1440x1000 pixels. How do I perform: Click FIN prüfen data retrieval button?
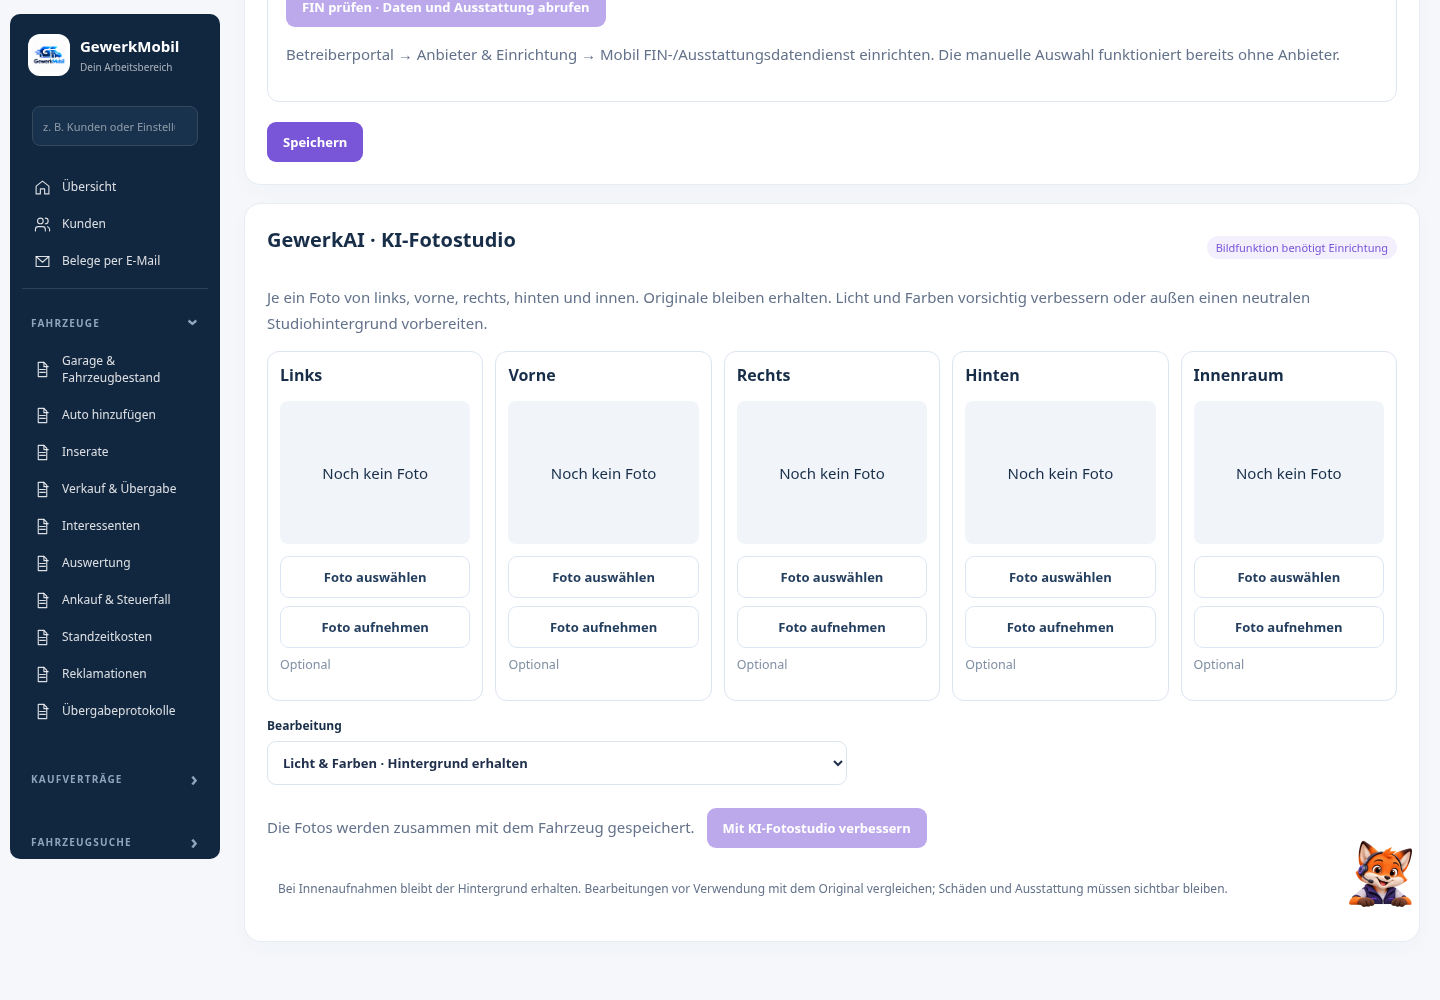(x=446, y=10)
